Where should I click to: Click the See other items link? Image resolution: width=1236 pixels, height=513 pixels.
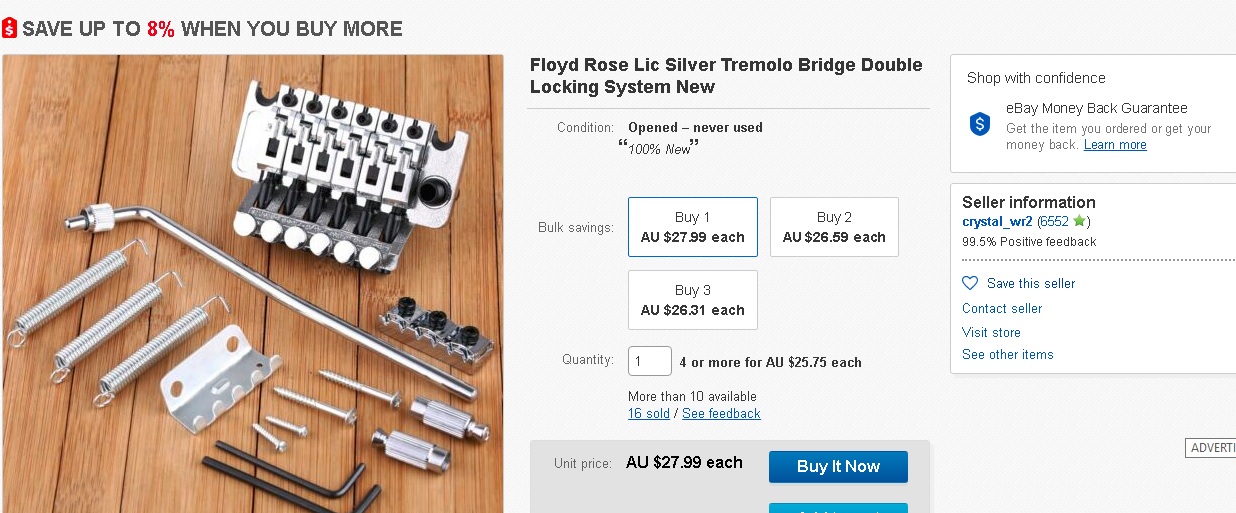[1007, 354]
